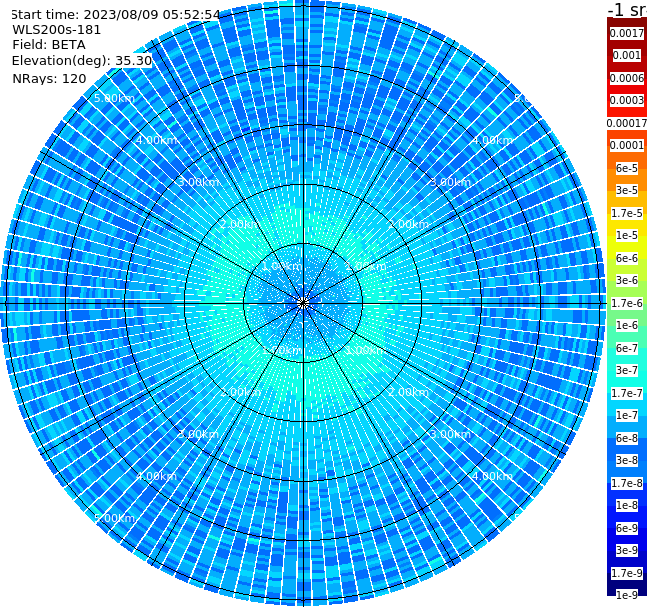Click the 3e-8 color scale value
Viewport: 647px width, 607px height.
pyautogui.click(x=627, y=460)
